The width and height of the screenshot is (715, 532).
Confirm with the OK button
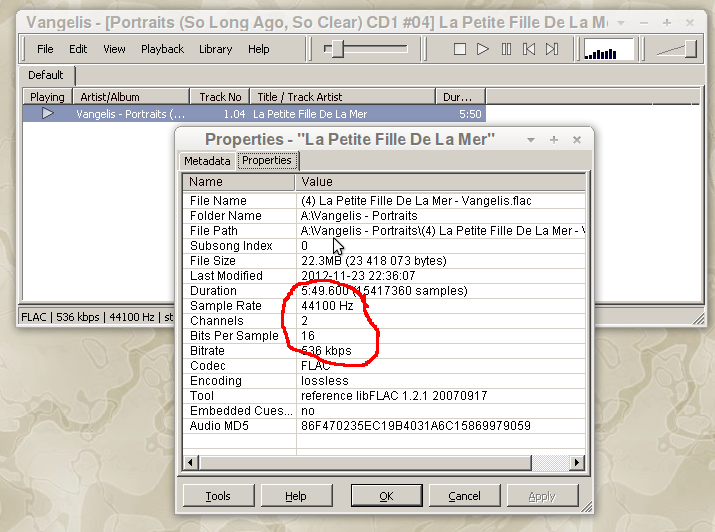(x=386, y=496)
